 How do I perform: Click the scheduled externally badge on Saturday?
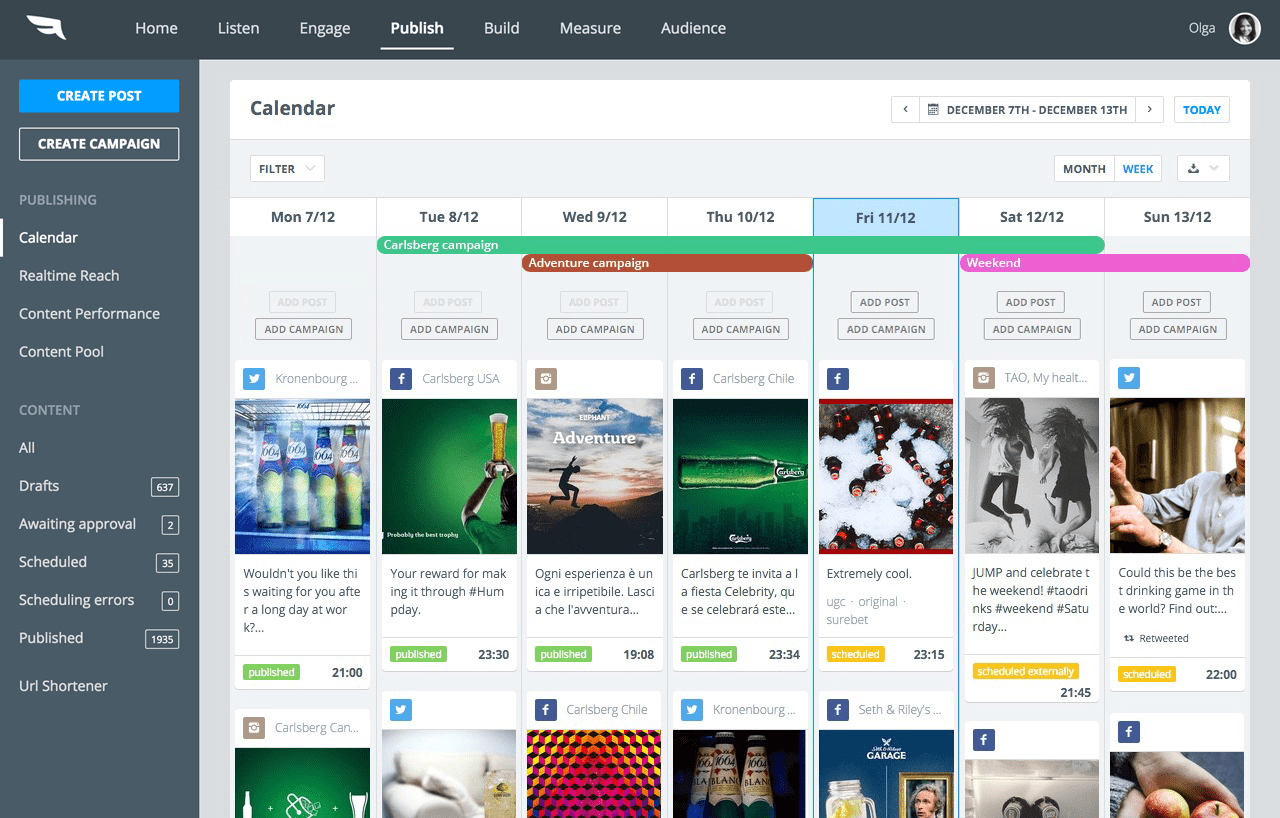(x=1026, y=671)
